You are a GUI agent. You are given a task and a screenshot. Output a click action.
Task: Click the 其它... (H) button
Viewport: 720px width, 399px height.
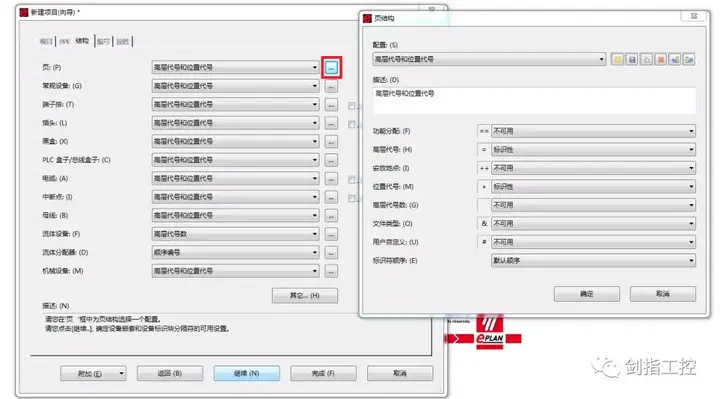(304, 296)
